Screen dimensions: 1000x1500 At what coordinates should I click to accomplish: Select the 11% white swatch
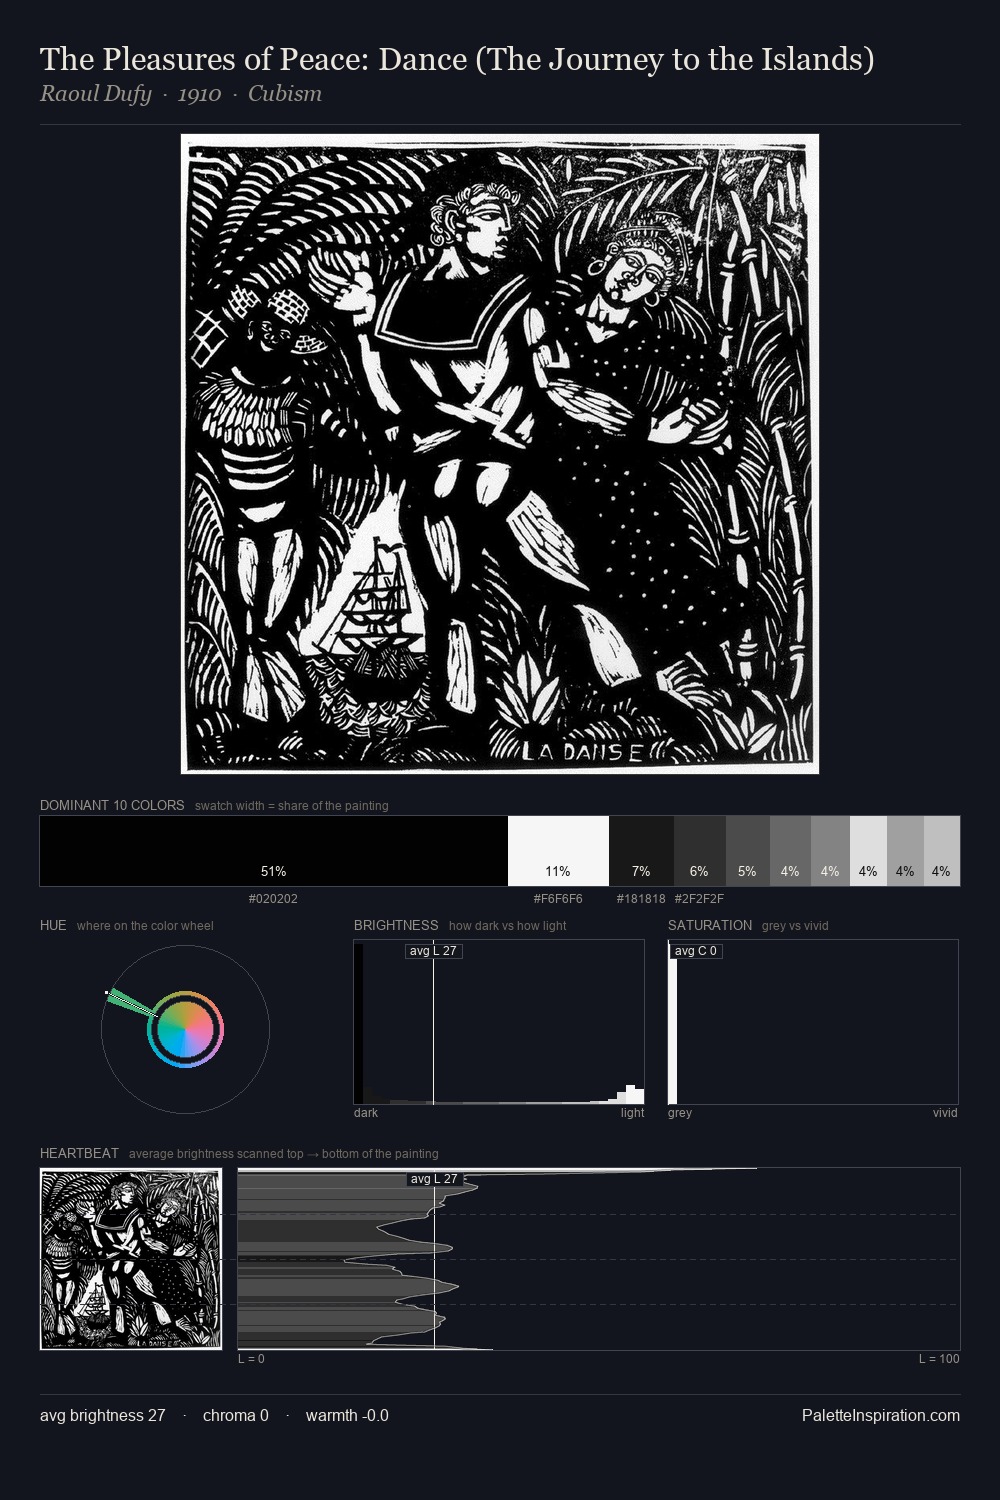coord(558,851)
